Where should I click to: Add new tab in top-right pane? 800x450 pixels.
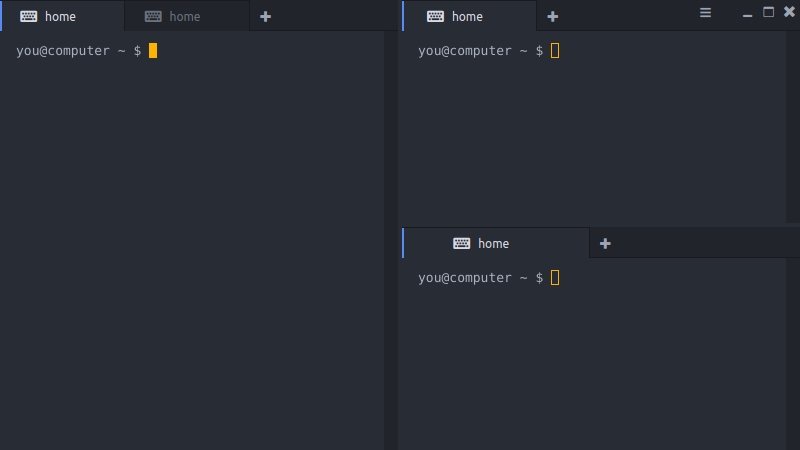click(x=553, y=17)
